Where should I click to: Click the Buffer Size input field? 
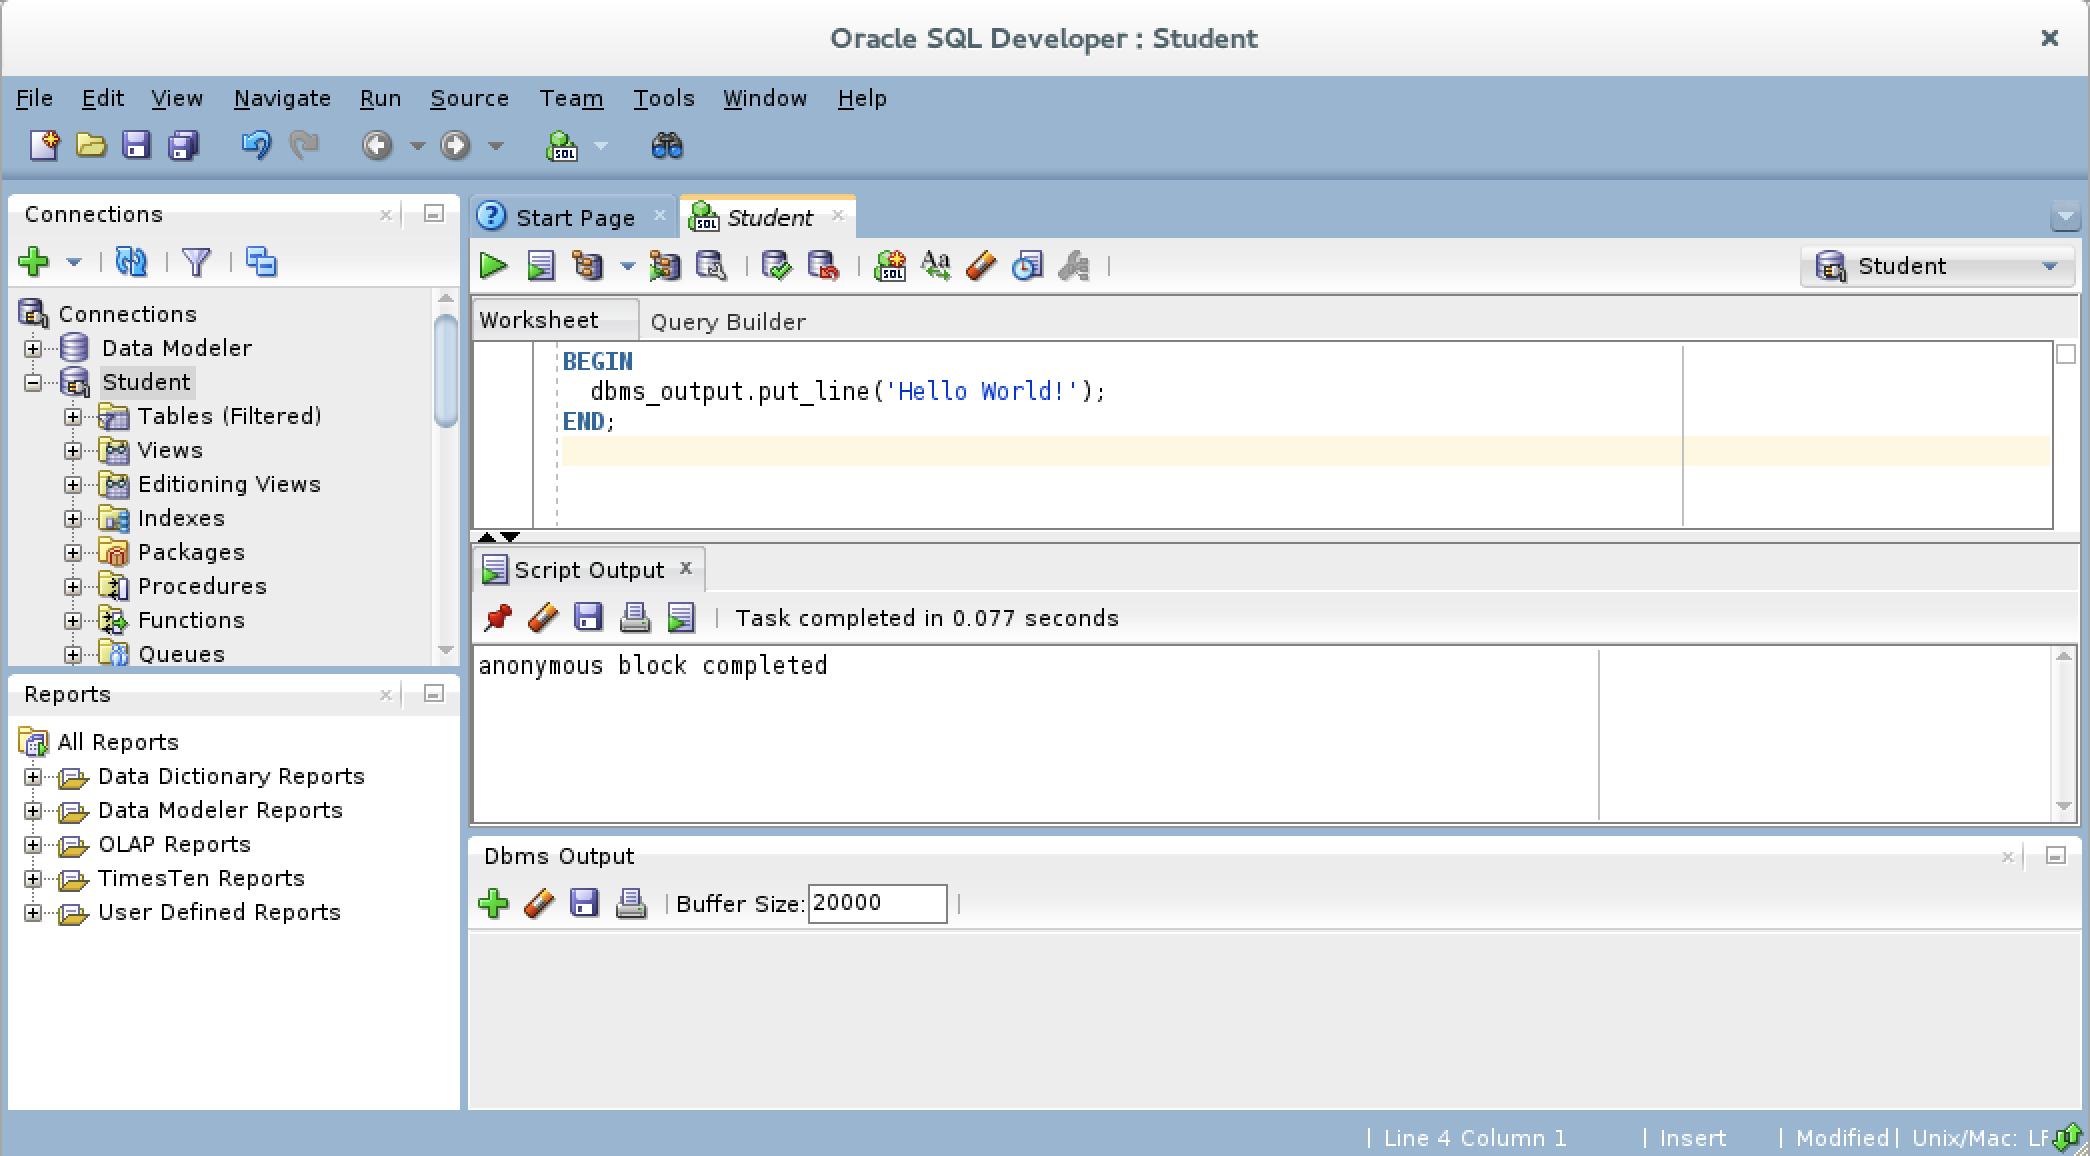pos(876,903)
